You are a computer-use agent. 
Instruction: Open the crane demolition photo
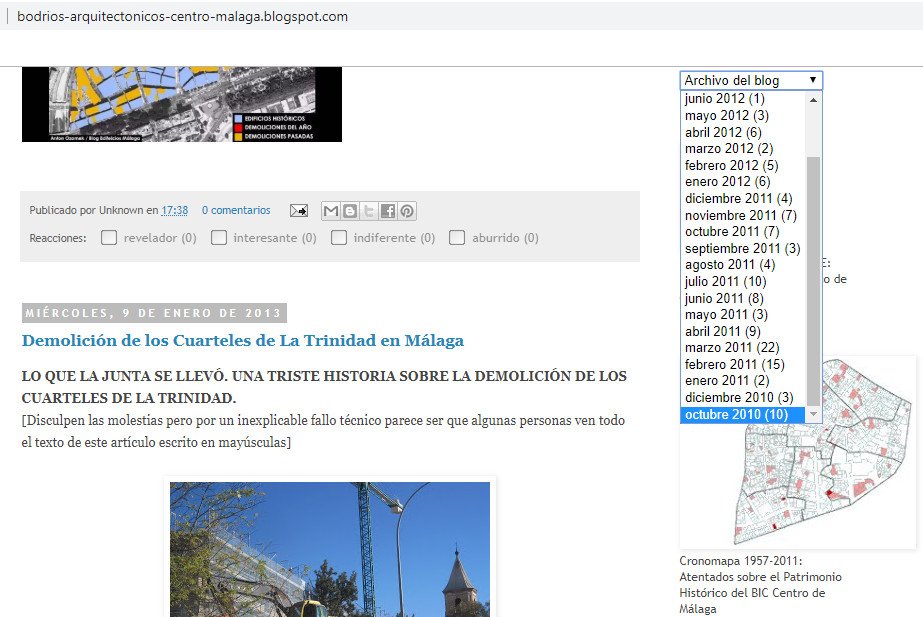[x=330, y=549]
